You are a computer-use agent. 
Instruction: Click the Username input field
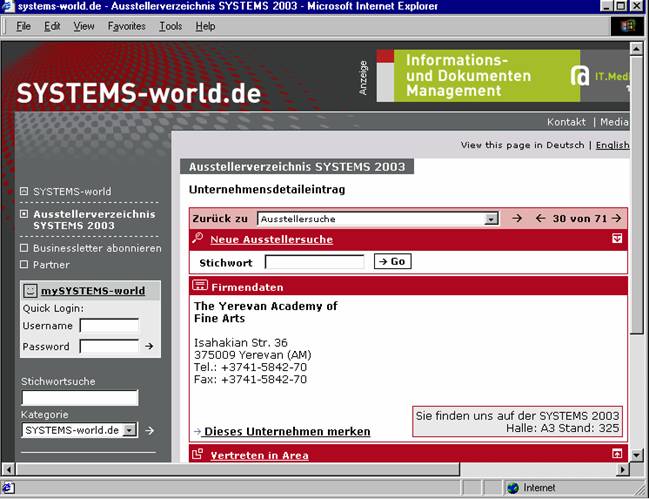(x=109, y=325)
